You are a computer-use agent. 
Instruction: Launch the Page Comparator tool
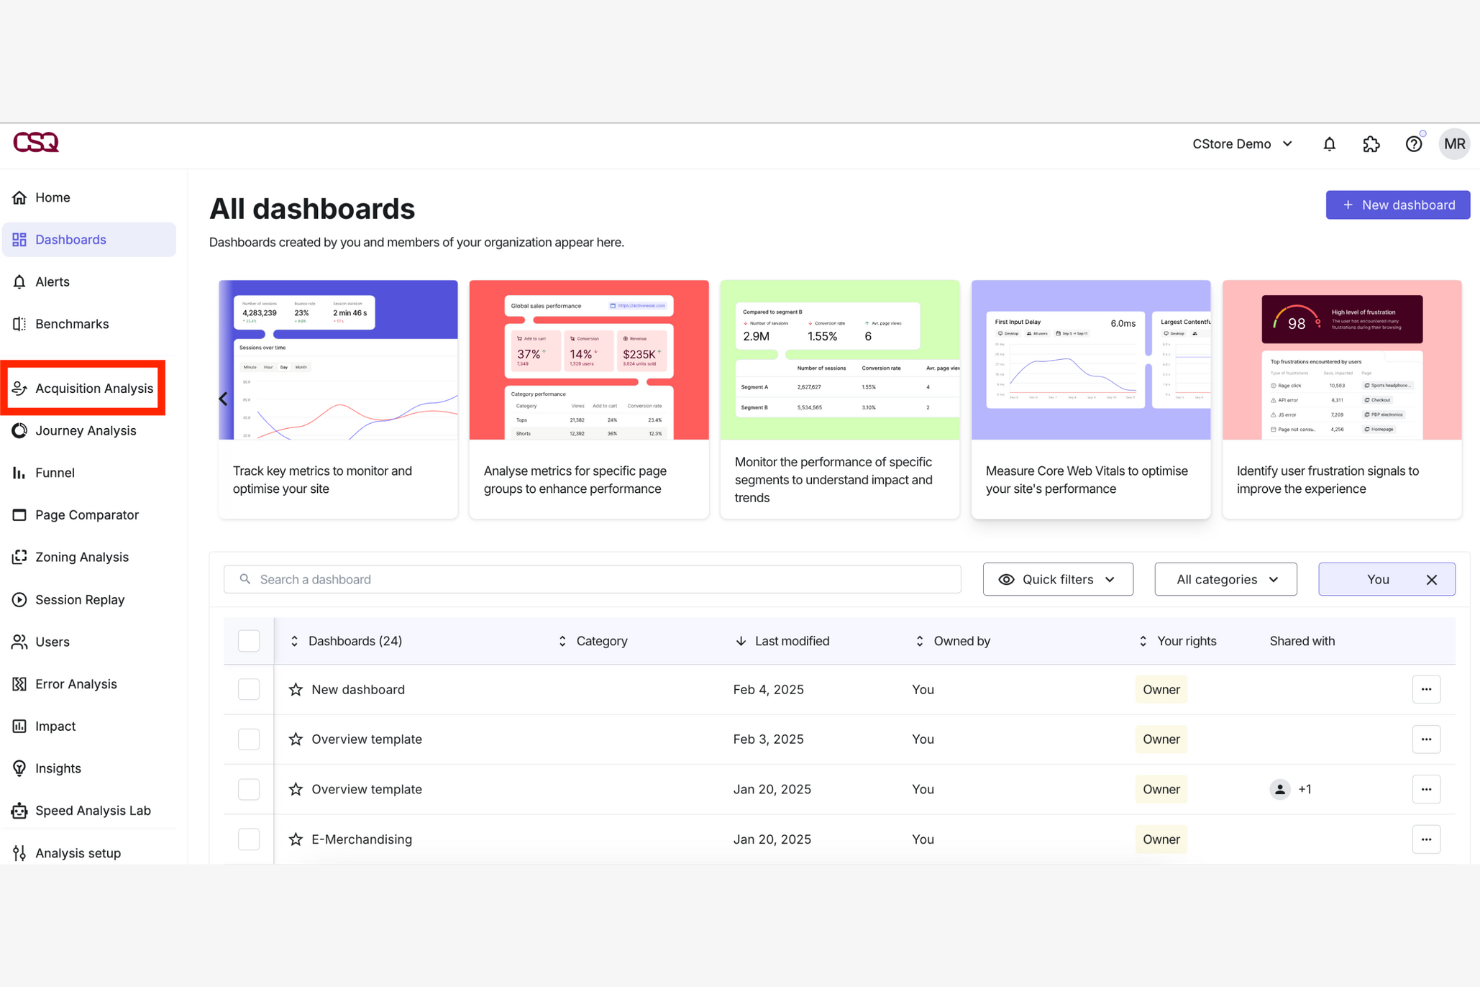coord(86,514)
